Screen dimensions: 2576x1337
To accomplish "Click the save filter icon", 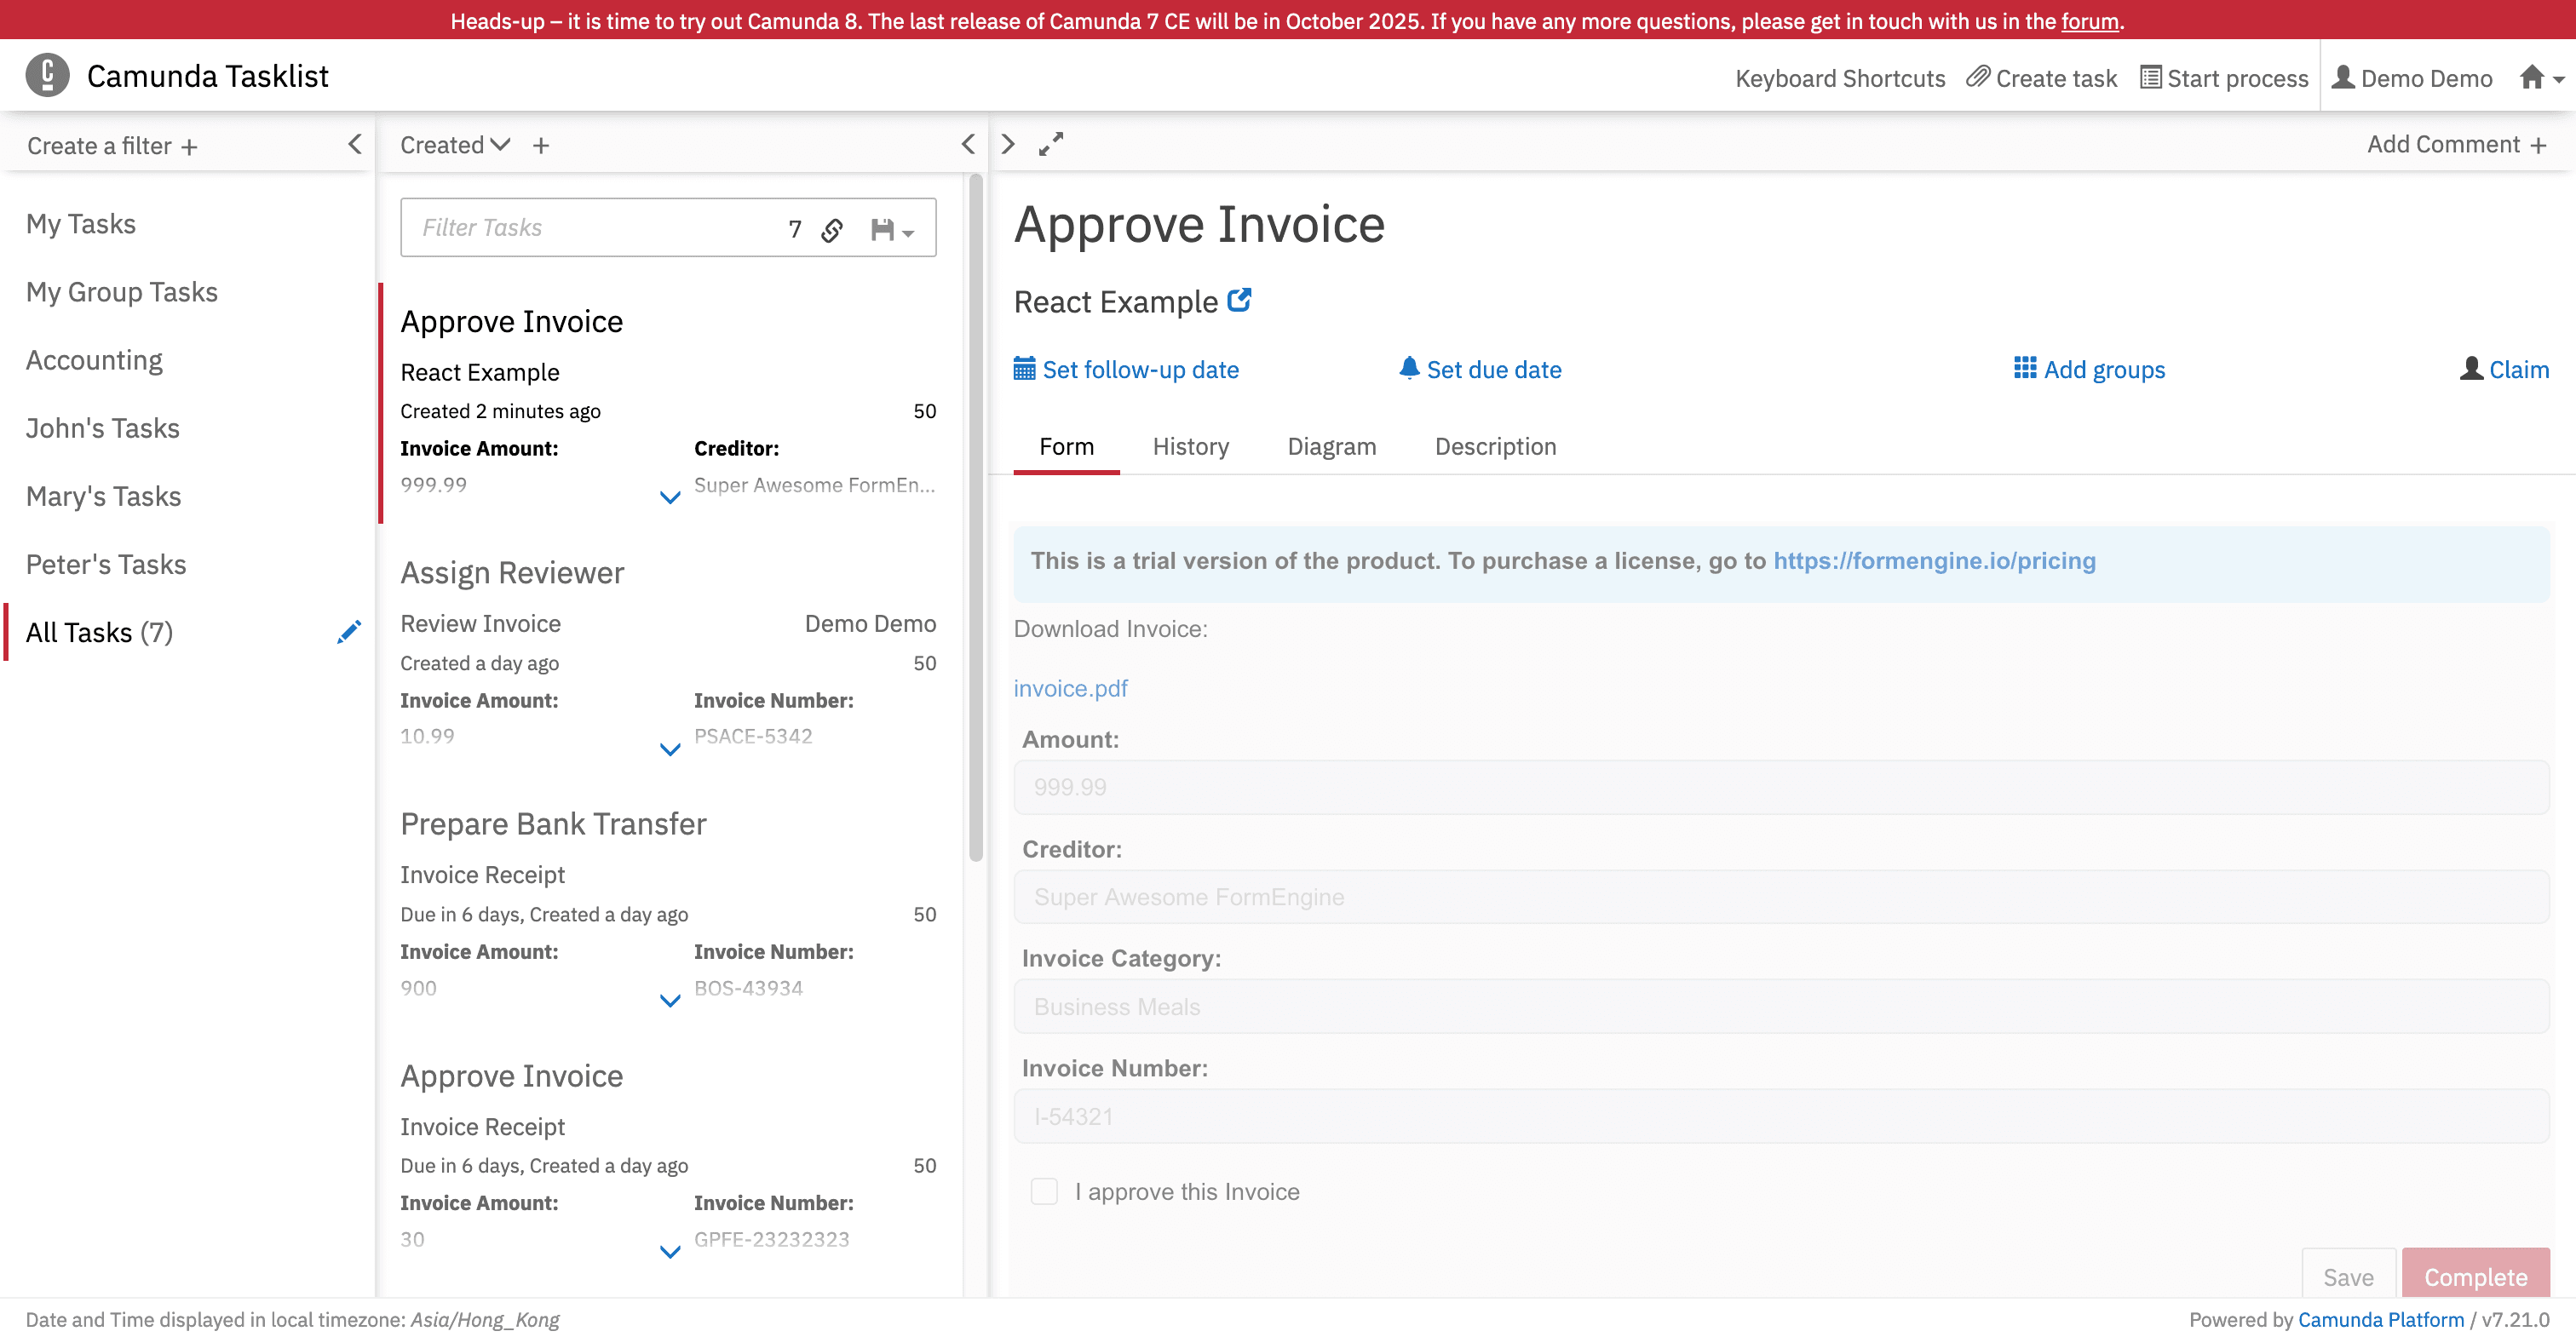I will tap(884, 229).
